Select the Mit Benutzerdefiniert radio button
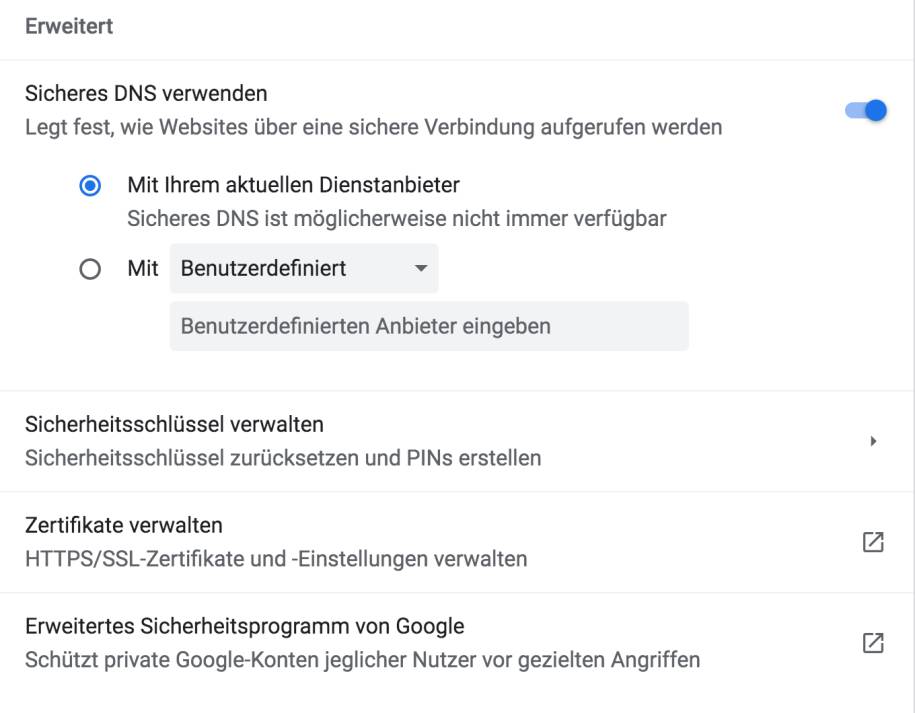 [x=90, y=269]
